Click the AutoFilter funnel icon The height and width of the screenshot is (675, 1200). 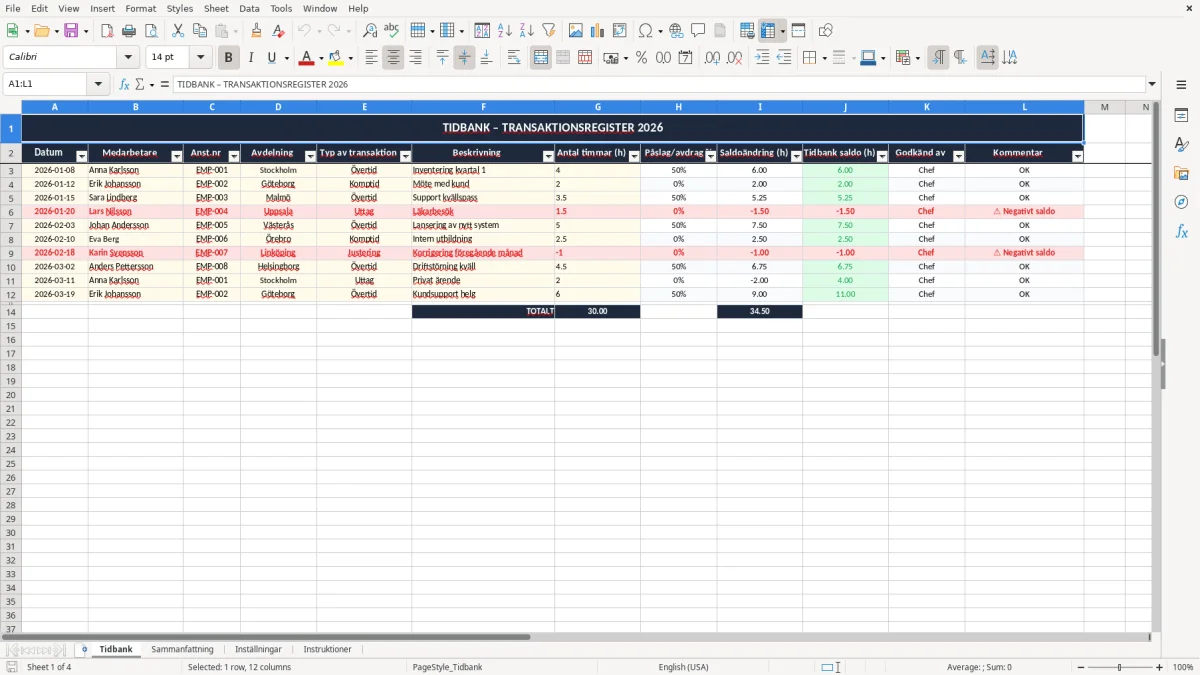[x=548, y=31]
